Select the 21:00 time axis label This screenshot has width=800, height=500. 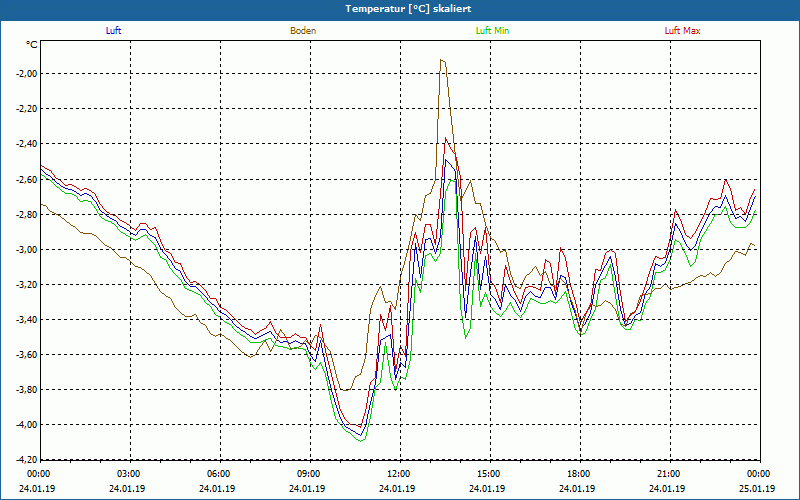[x=670, y=474]
